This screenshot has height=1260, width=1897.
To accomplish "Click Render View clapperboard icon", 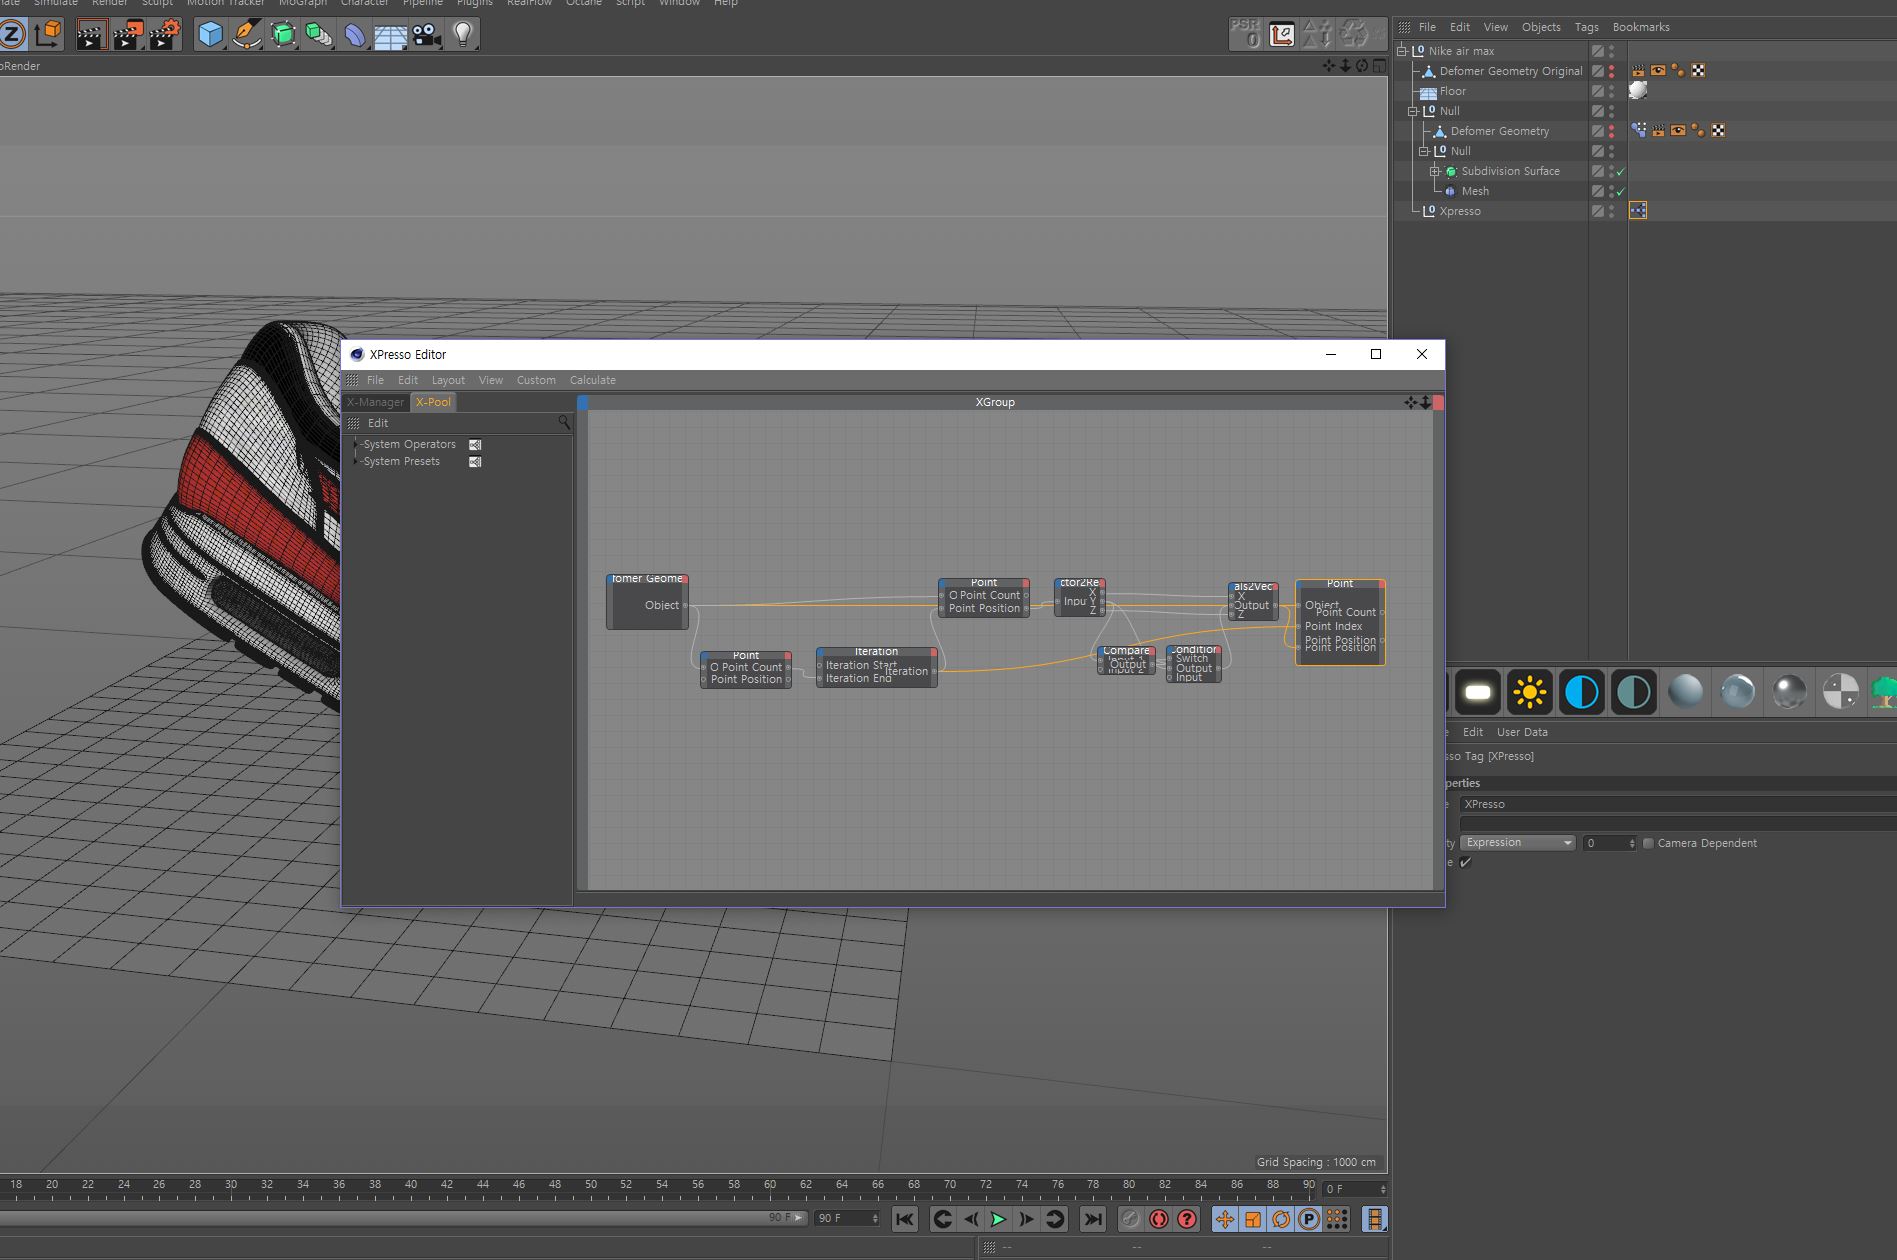I will (91, 35).
